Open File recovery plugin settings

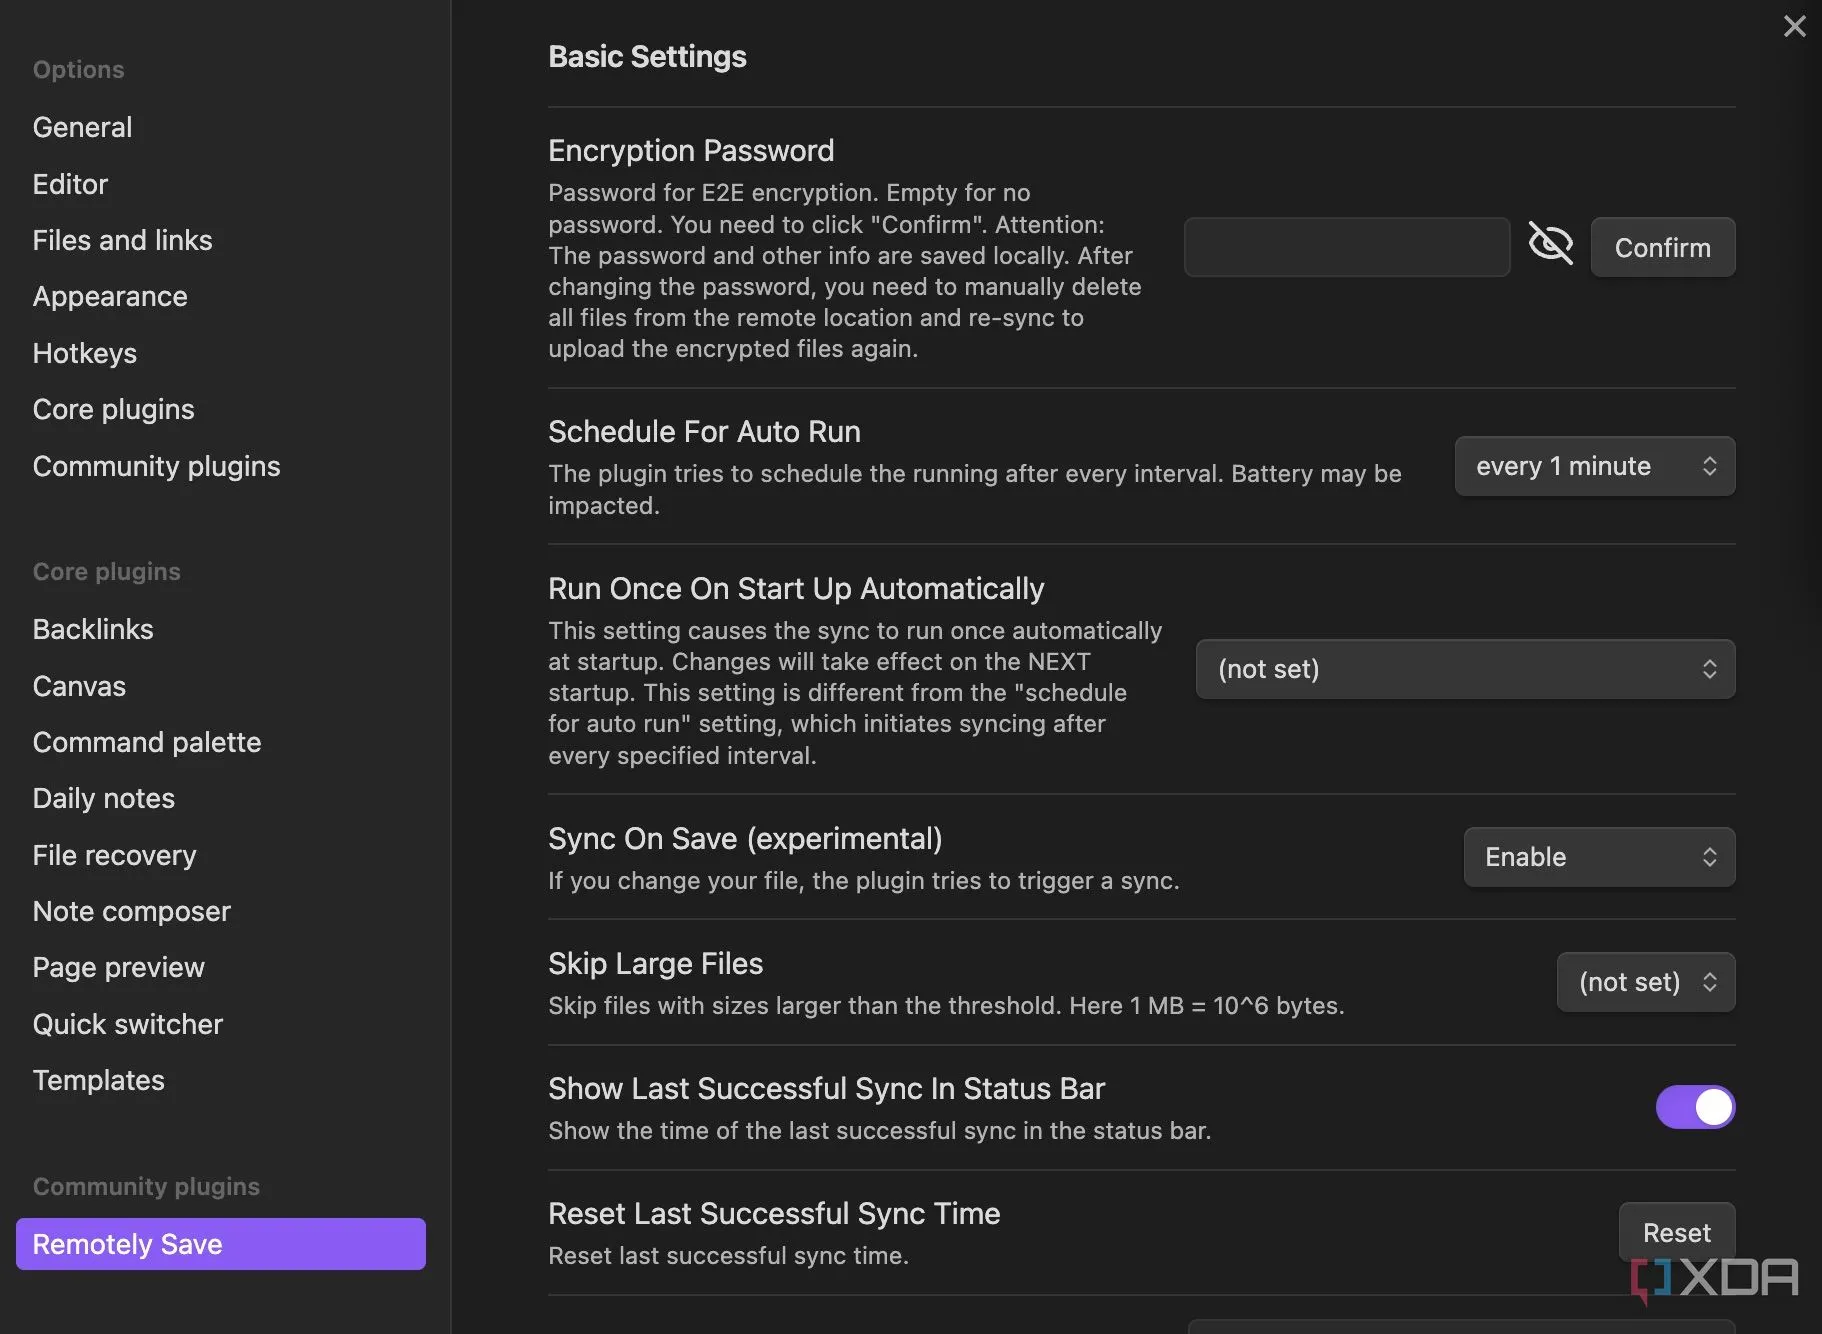coord(114,855)
